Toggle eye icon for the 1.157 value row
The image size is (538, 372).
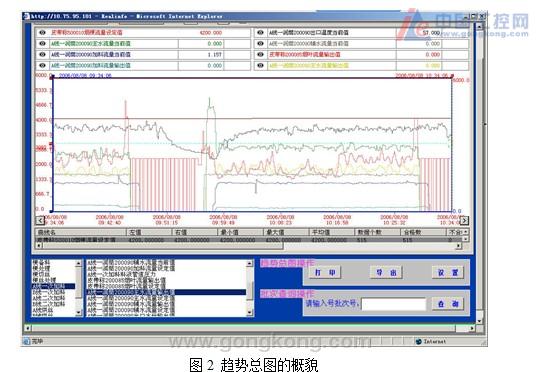[x=42, y=55]
